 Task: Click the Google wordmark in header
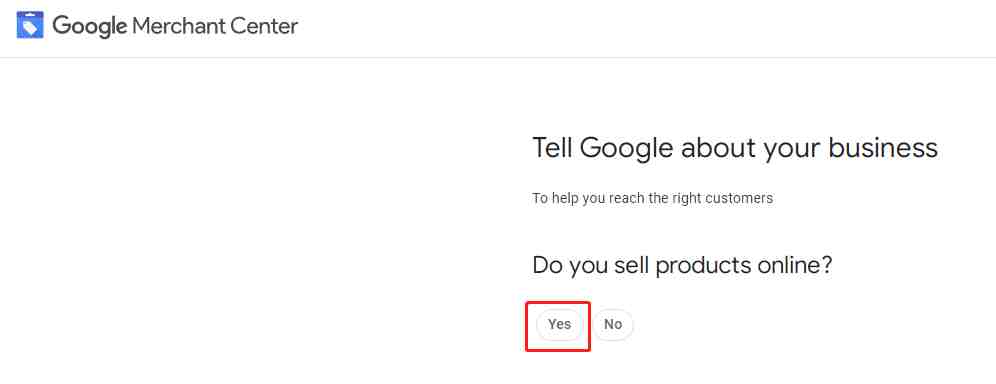(90, 27)
